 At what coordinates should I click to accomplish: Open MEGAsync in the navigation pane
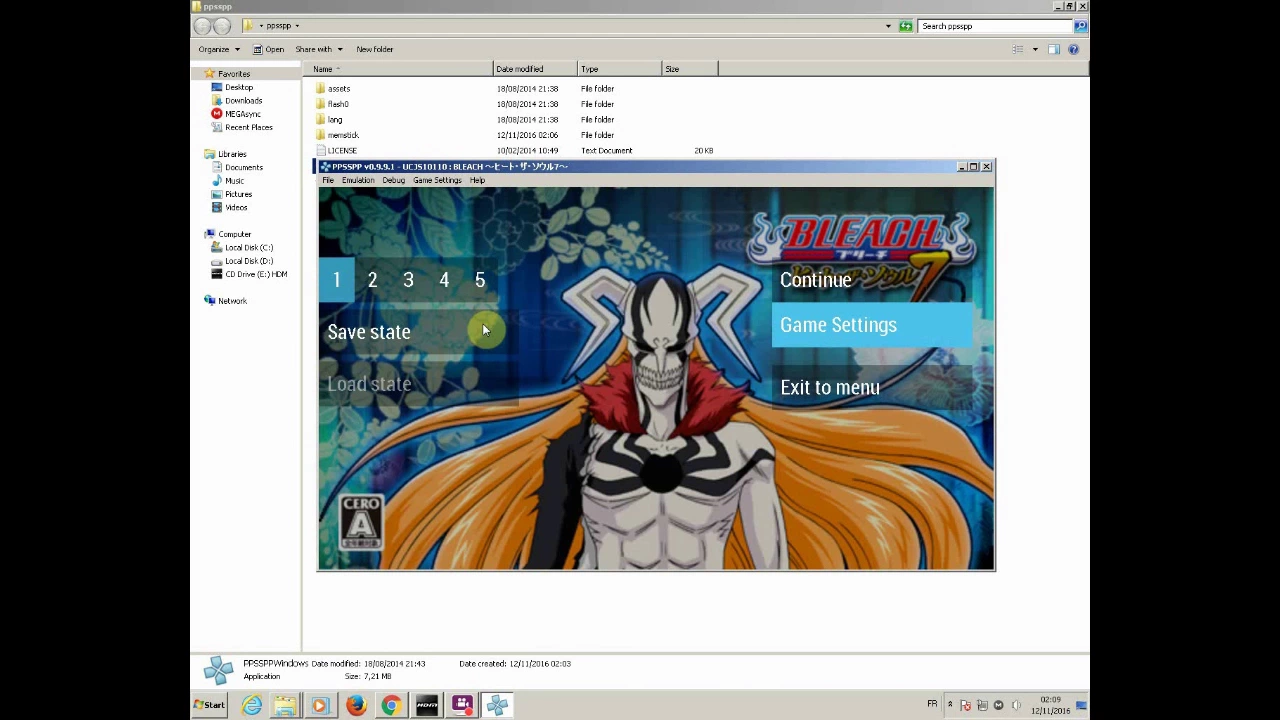pos(242,114)
